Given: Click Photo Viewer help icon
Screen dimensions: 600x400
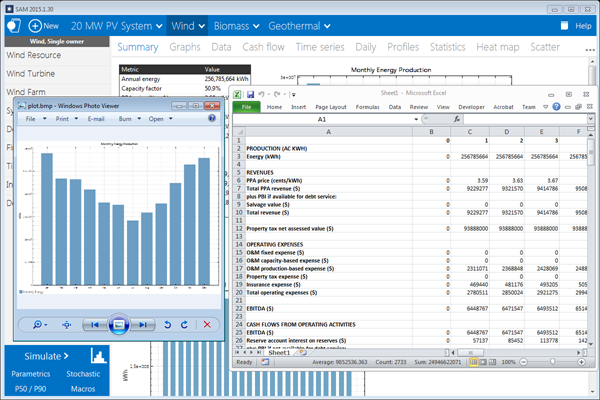Looking at the screenshot, I should coord(212,118).
